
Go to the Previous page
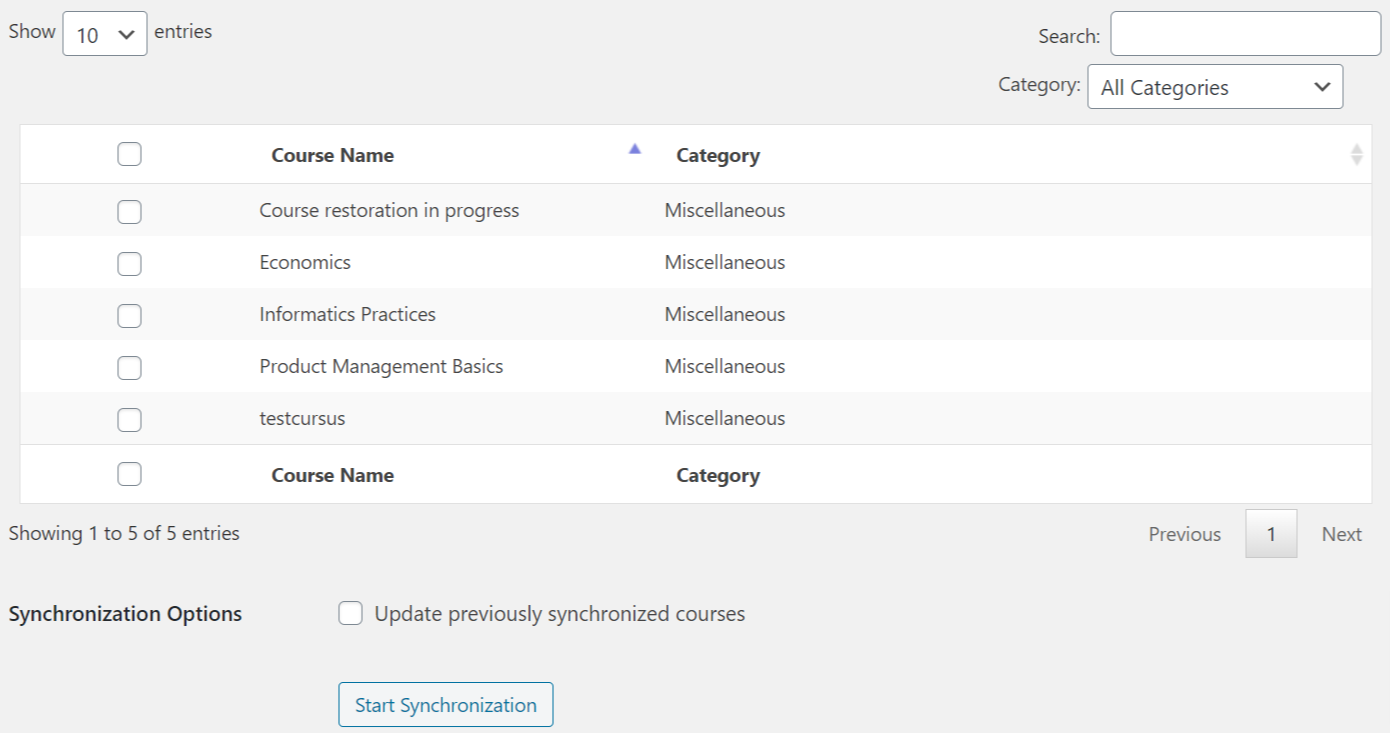click(1184, 534)
